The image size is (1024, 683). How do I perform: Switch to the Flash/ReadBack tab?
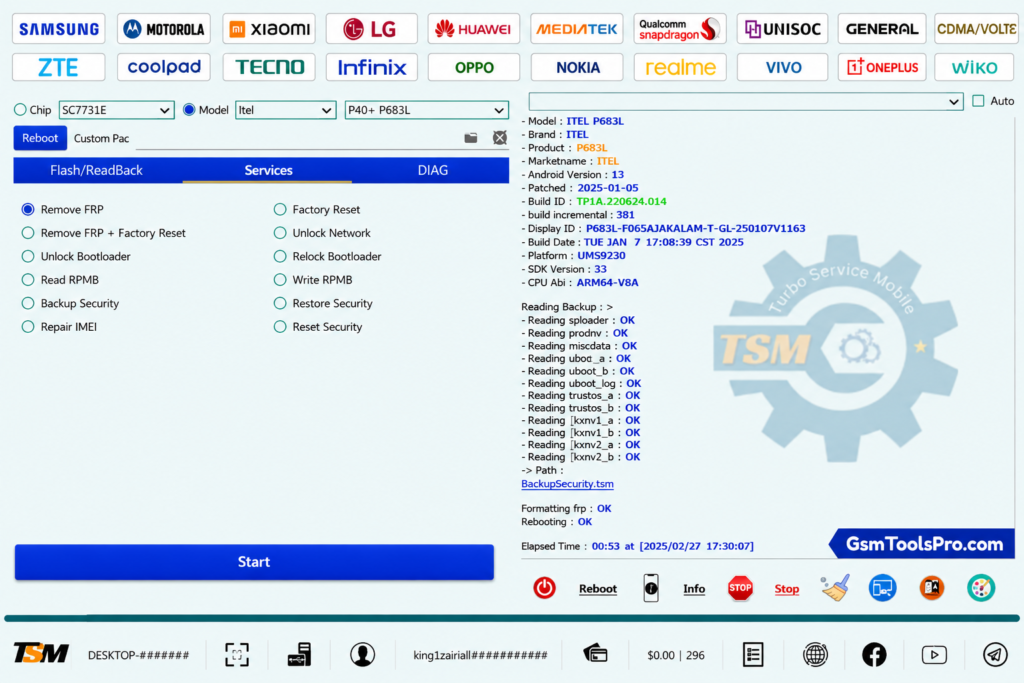point(97,170)
